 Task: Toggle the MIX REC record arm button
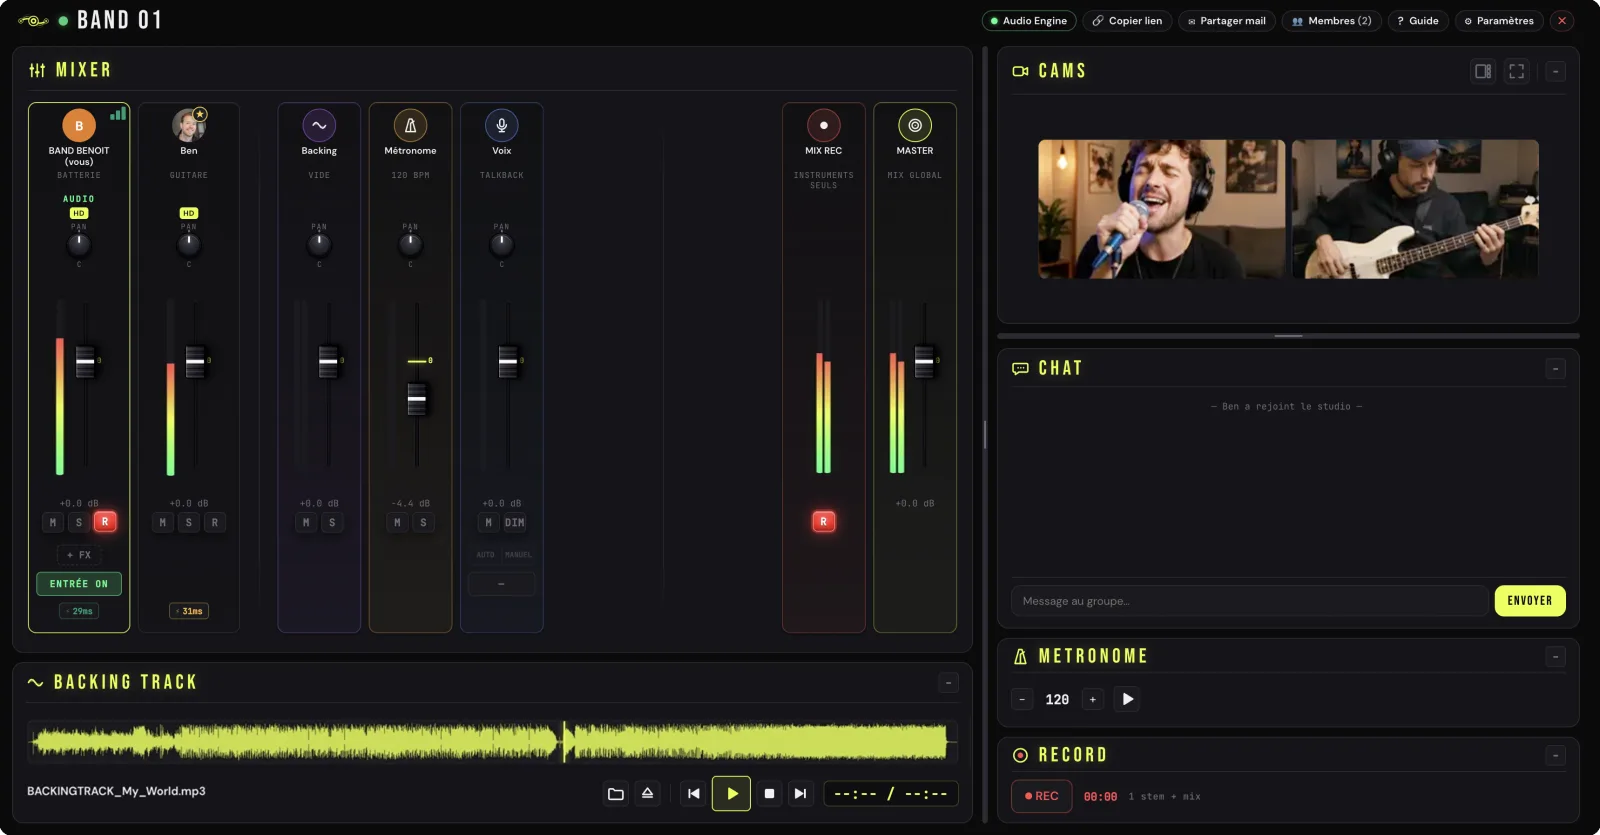[824, 521]
